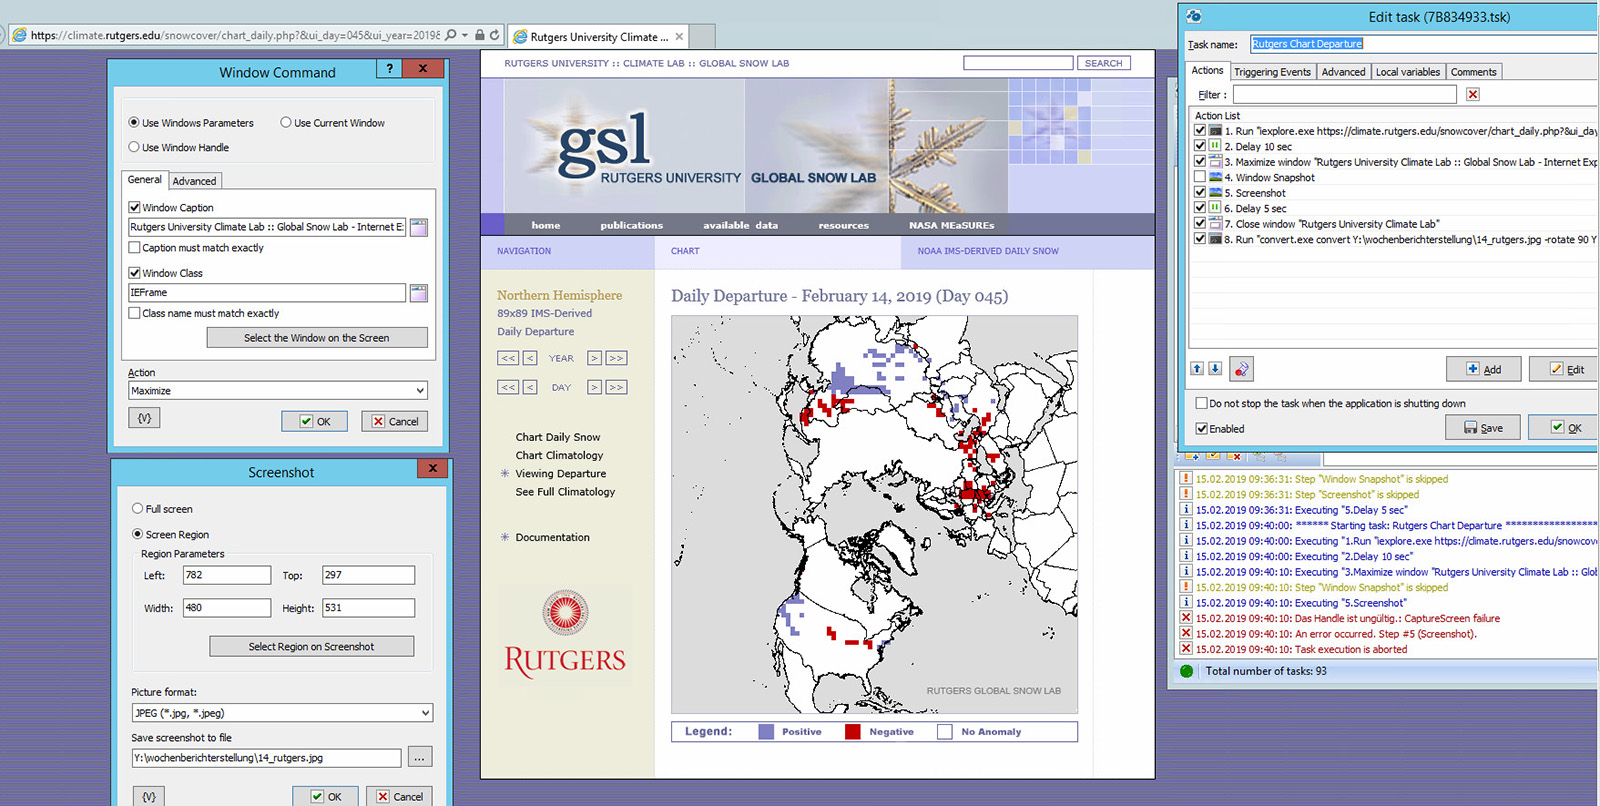
Task: Click the screenshot icon of action 5. Screenshot
Action: [1216, 192]
